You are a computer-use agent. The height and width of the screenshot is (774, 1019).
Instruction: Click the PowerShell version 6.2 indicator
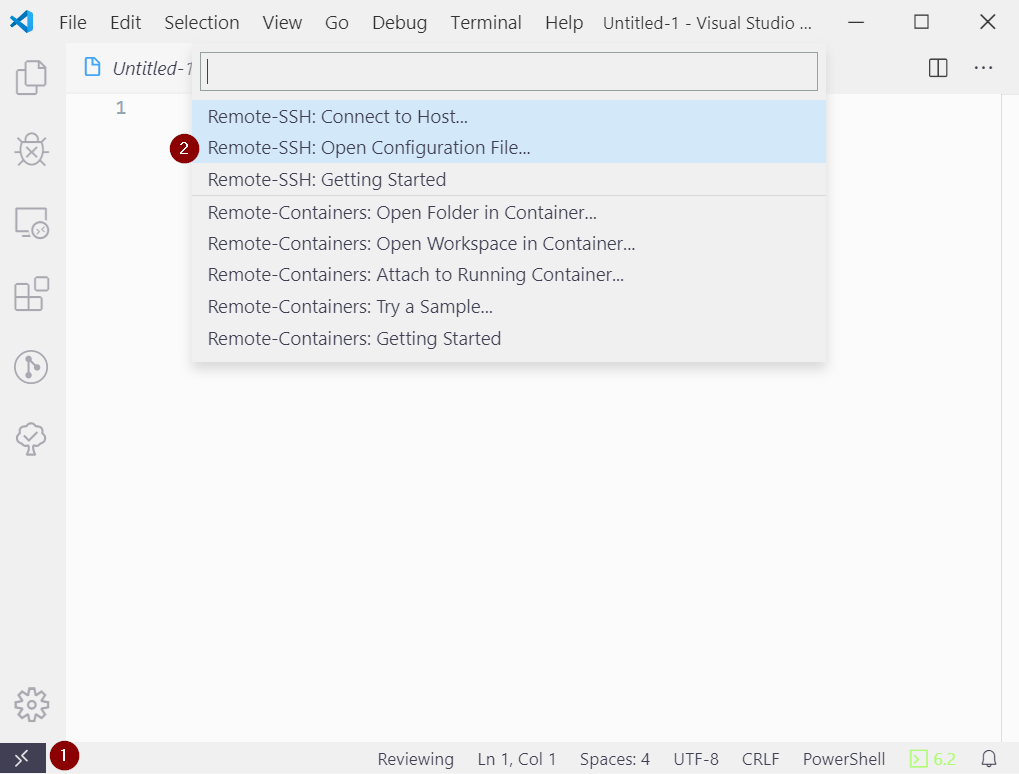(933, 758)
